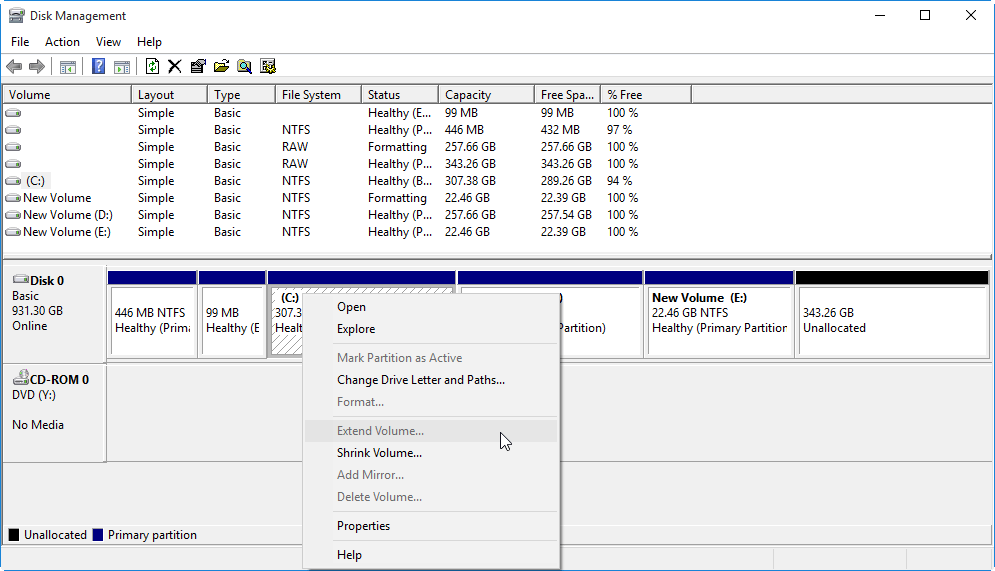Select the 343.26 GB Unallocated block
The width and height of the screenshot is (995, 571).
892,320
